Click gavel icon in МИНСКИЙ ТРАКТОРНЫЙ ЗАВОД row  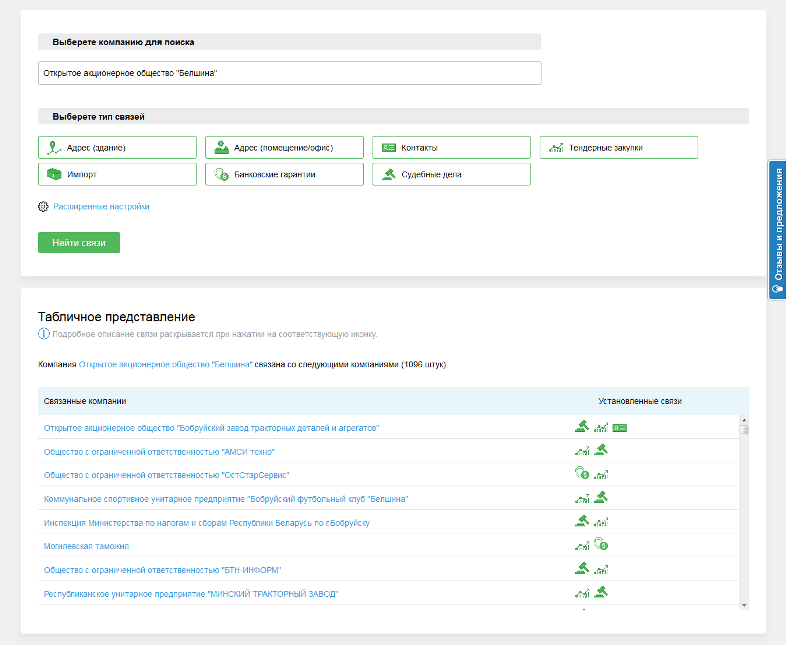pos(601,592)
